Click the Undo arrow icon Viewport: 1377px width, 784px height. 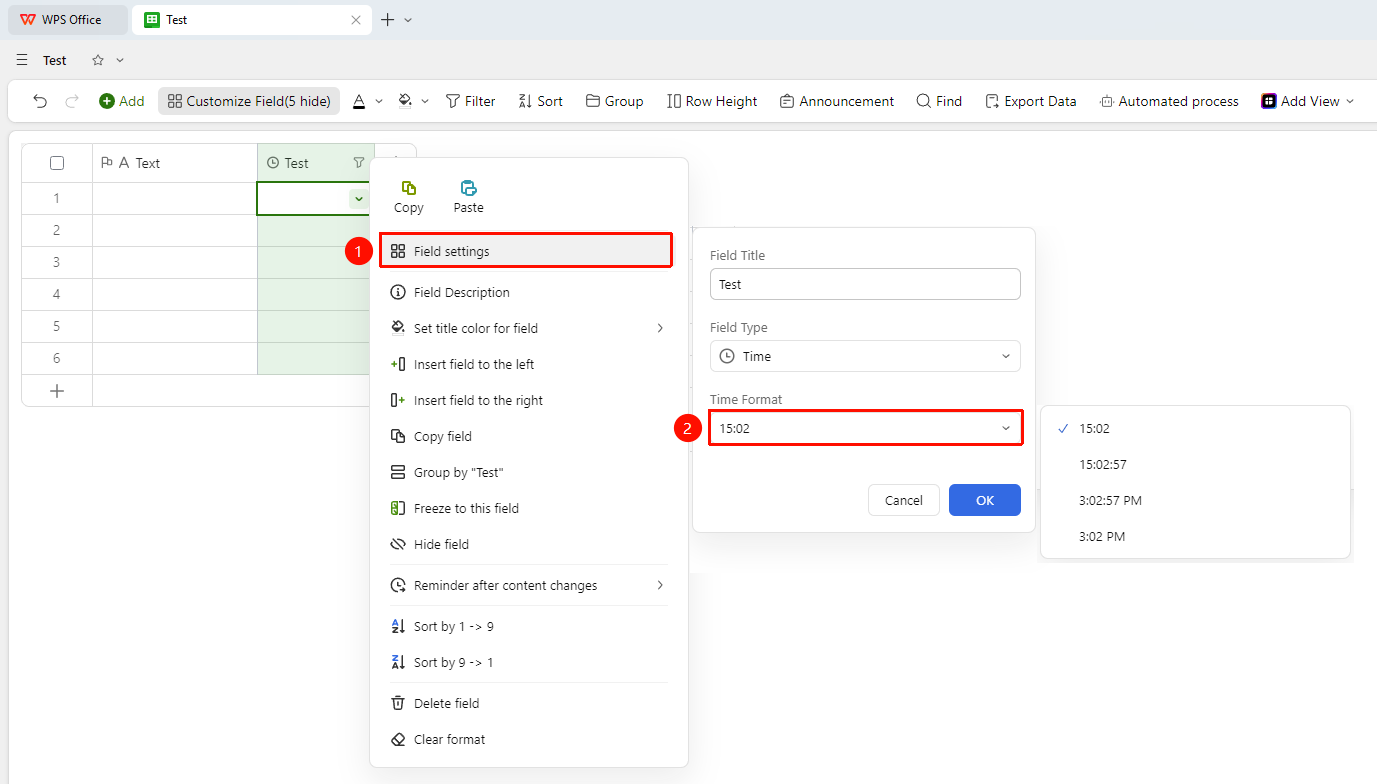(x=40, y=101)
